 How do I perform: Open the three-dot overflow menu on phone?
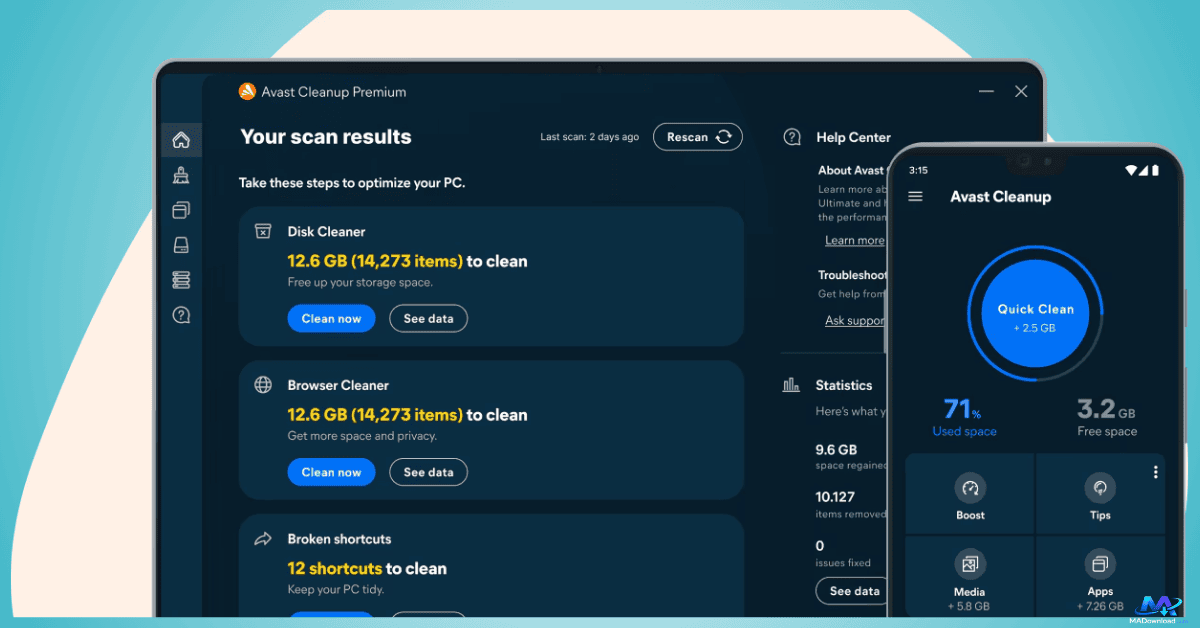pos(1155,472)
